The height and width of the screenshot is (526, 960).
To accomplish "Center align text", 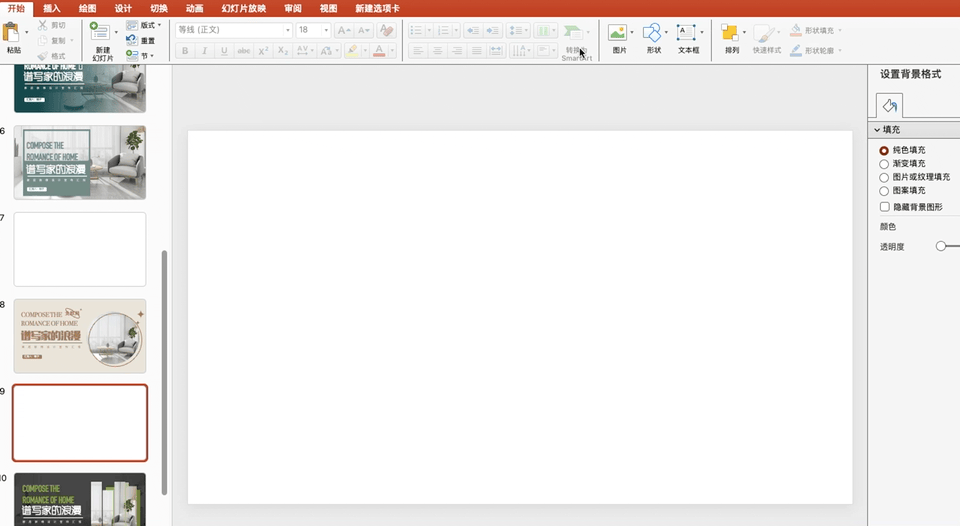I will pyautogui.click(x=437, y=51).
